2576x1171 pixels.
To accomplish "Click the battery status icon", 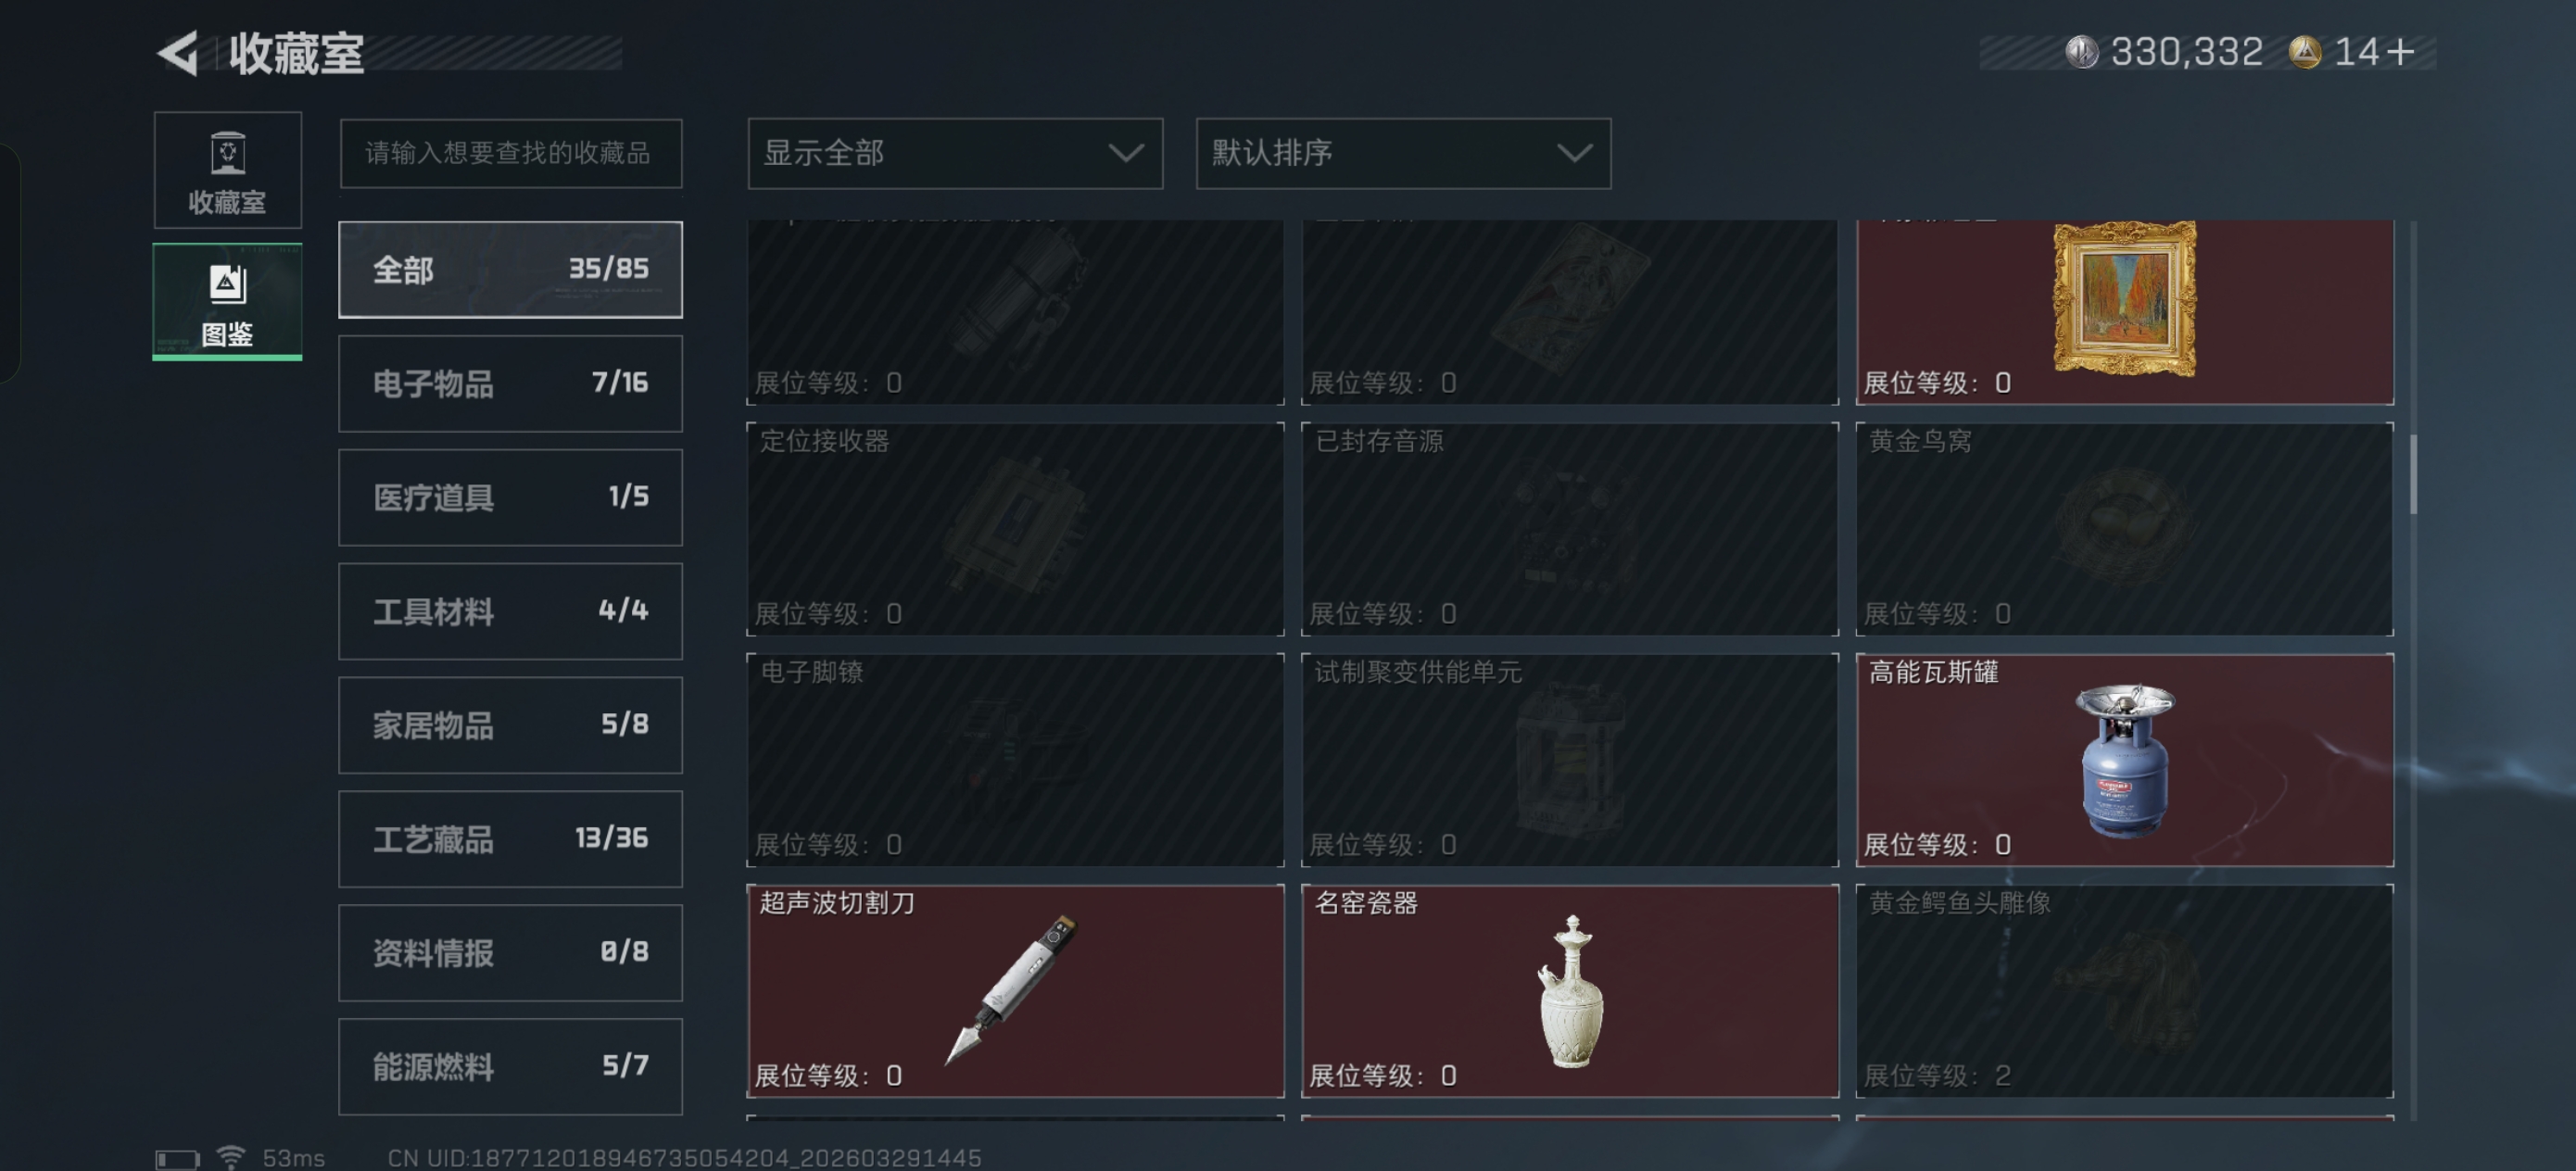I will pos(178,1159).
